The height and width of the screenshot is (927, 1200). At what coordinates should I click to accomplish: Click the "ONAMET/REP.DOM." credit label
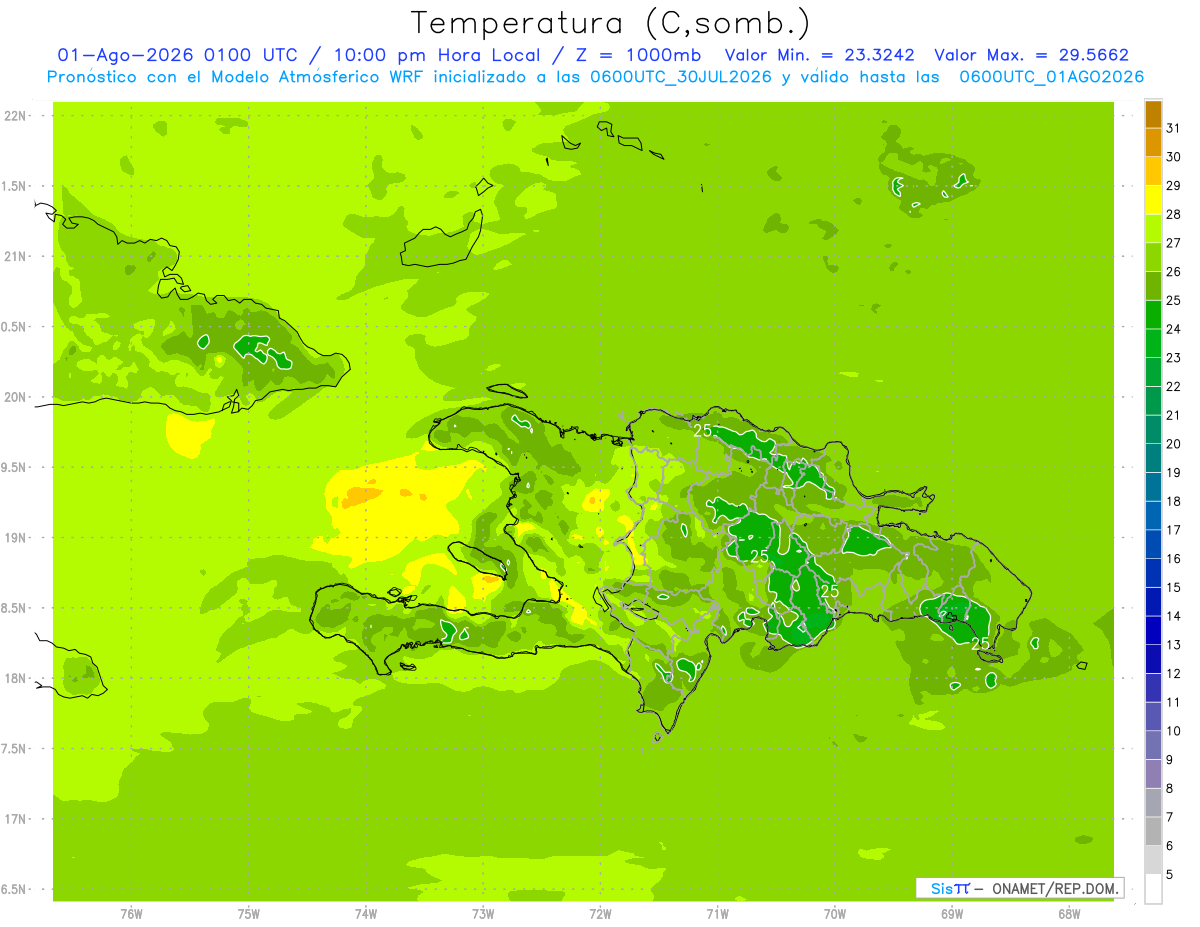pos(1056,888)
